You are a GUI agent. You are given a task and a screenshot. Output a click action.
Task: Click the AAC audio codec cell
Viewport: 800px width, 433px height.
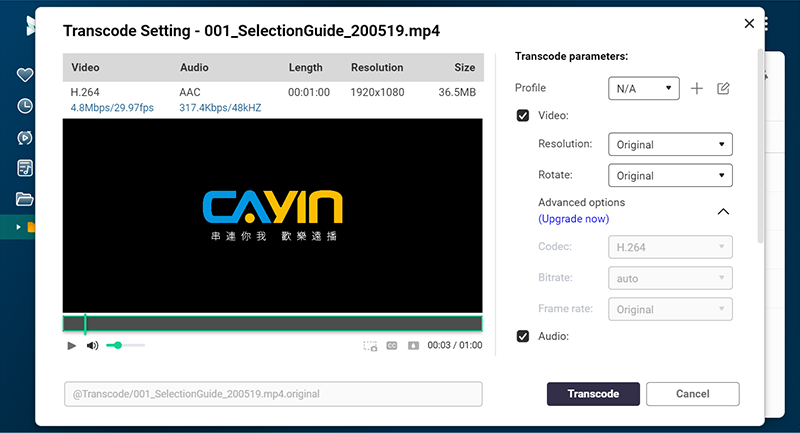click(190, 92)
